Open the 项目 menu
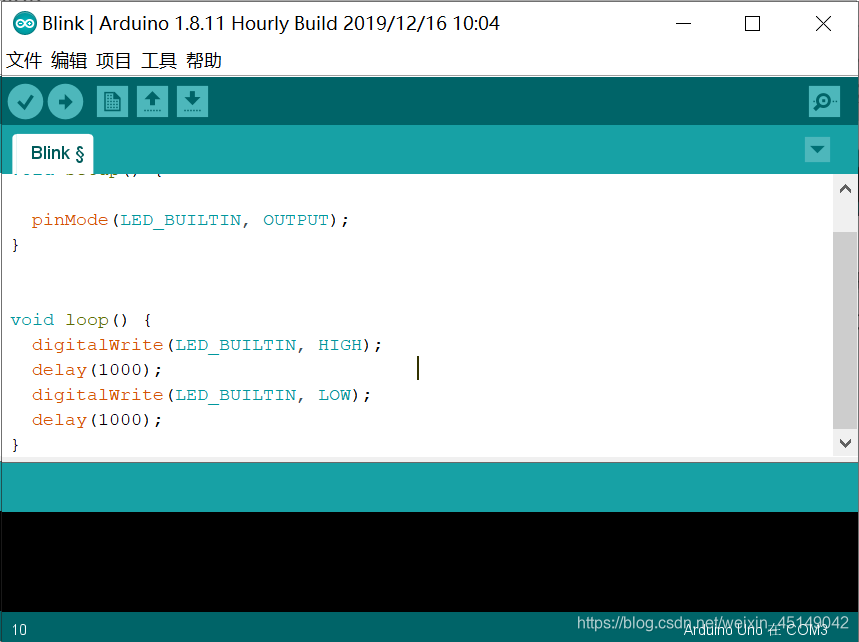 (x=114, y=60)
